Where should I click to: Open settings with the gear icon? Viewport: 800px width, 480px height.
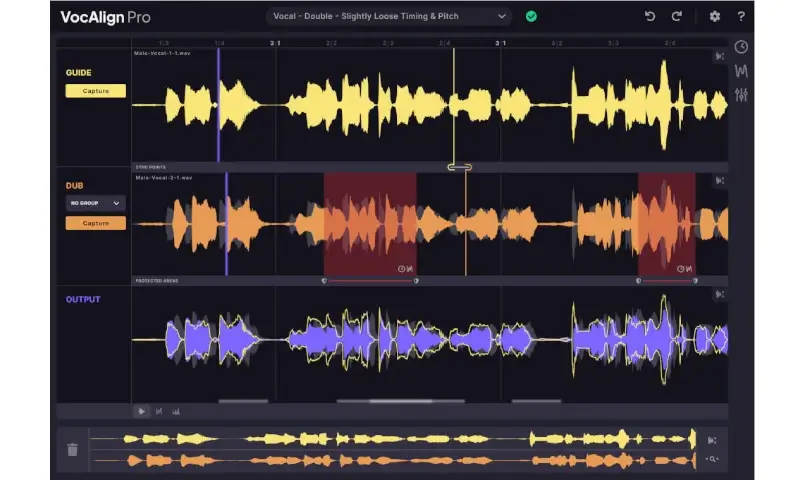[x=714, y=16]
